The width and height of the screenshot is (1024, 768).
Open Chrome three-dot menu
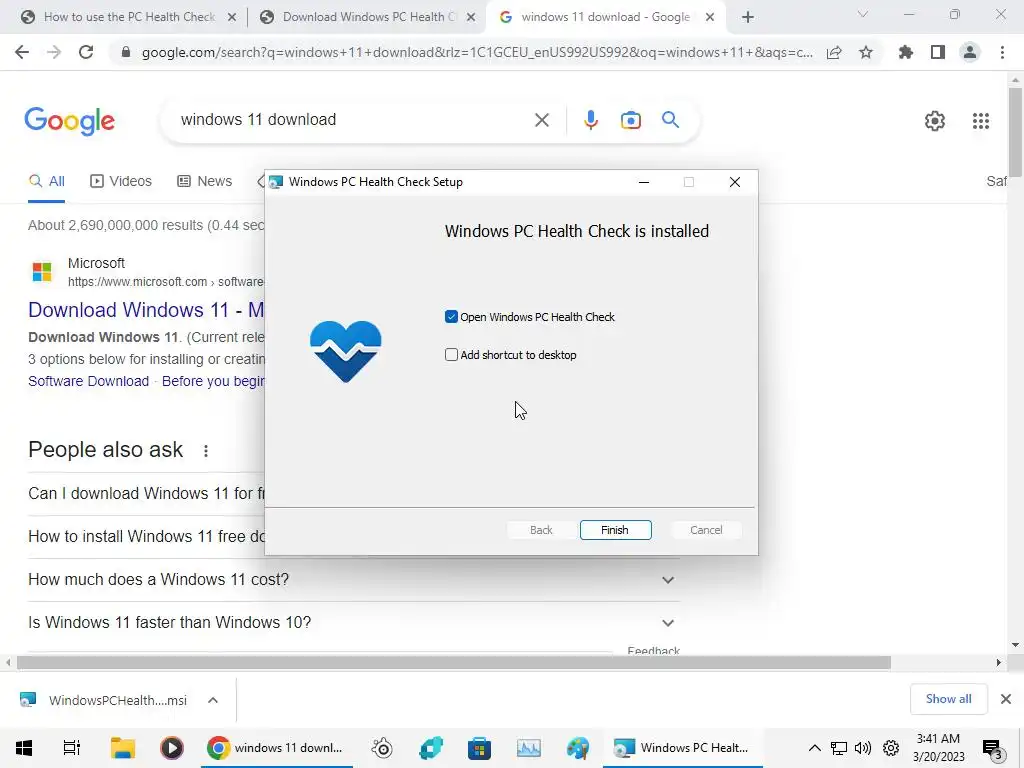1002,52
